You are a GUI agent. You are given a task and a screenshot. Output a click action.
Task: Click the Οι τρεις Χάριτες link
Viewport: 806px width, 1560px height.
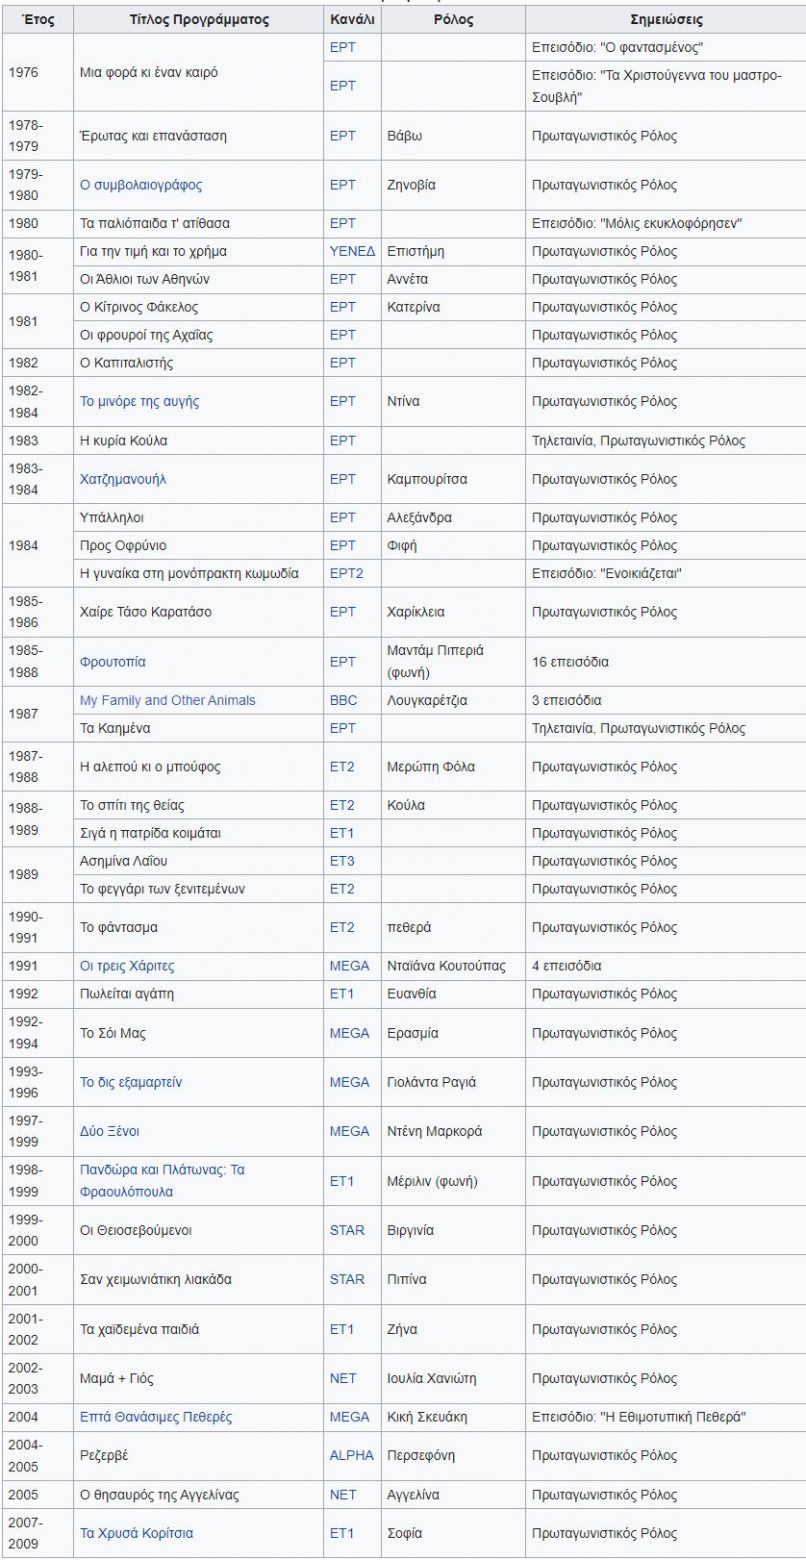pyautogui.click(x=127, y=966)
